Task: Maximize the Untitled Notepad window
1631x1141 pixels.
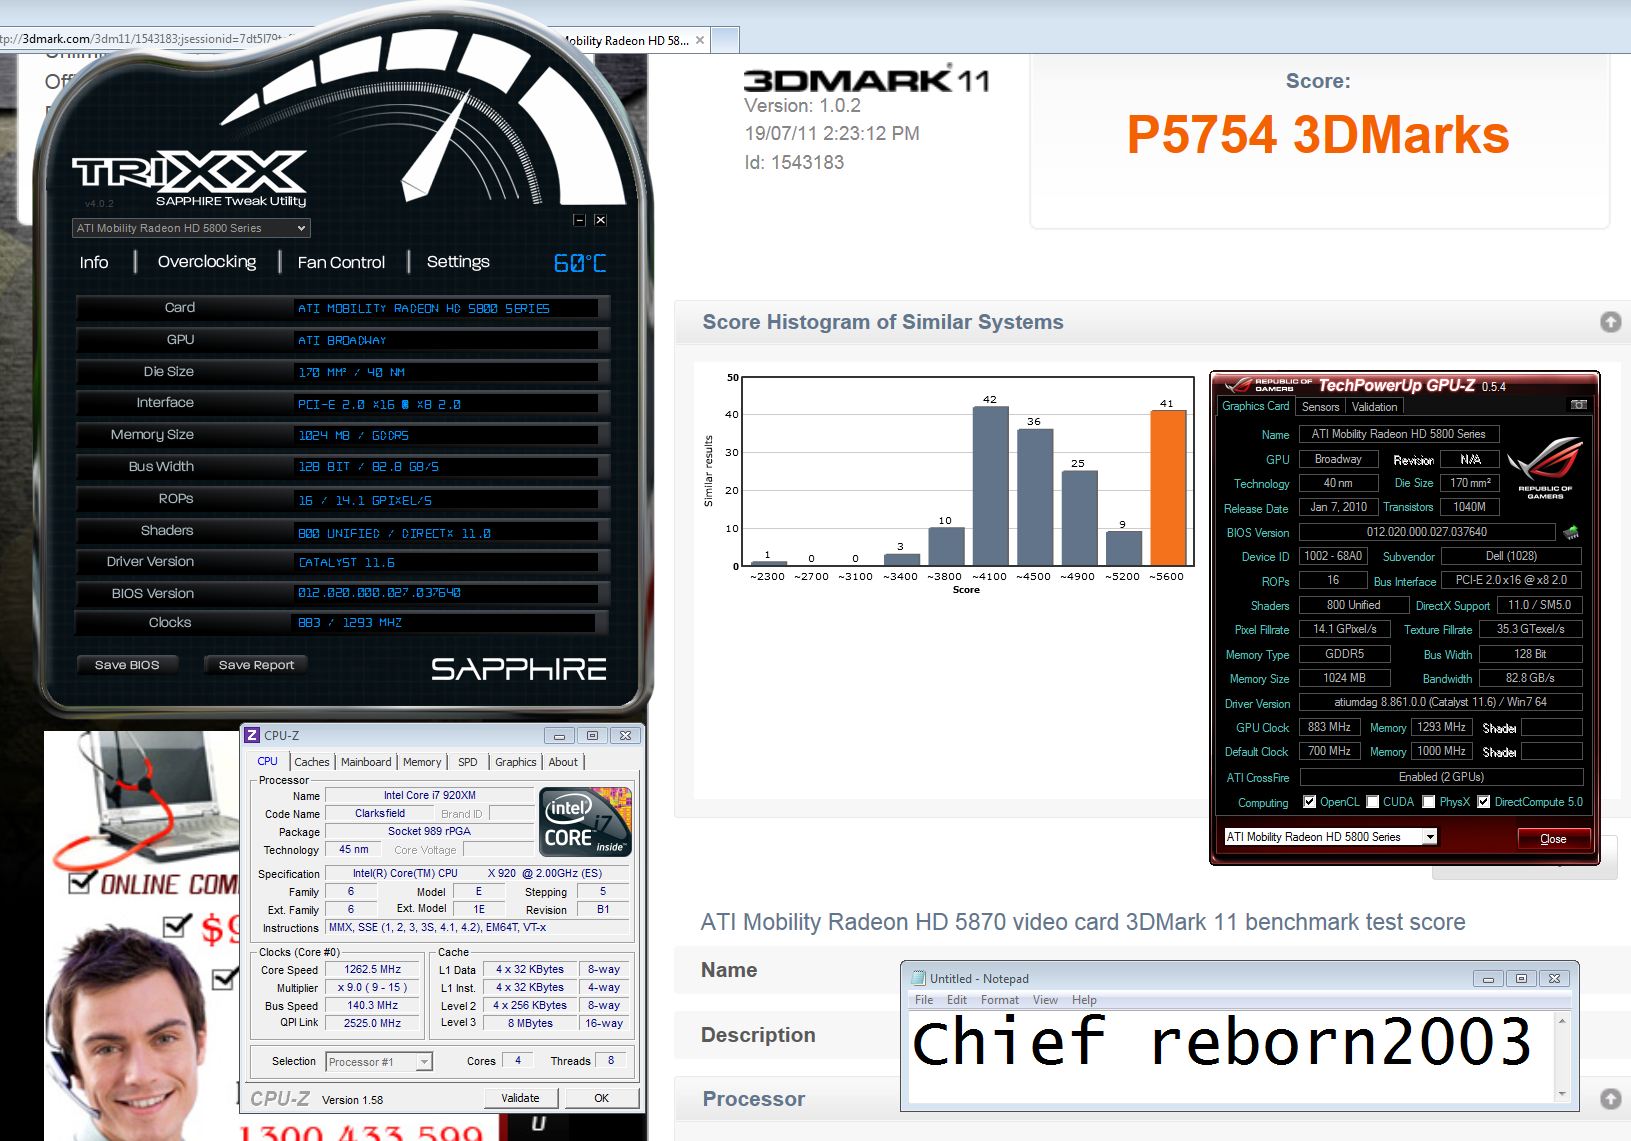Action: tap(1521, 978)
